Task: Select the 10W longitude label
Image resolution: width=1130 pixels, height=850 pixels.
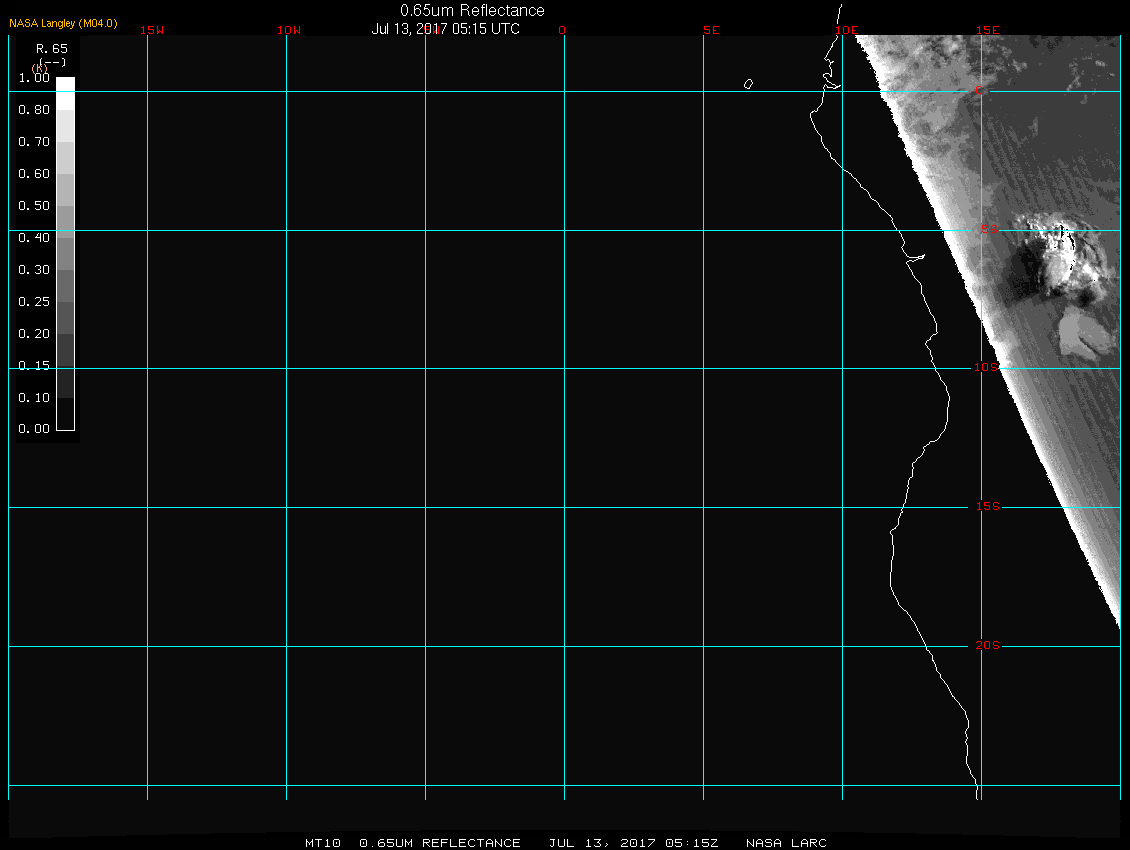Action: (x=289, y=30)
